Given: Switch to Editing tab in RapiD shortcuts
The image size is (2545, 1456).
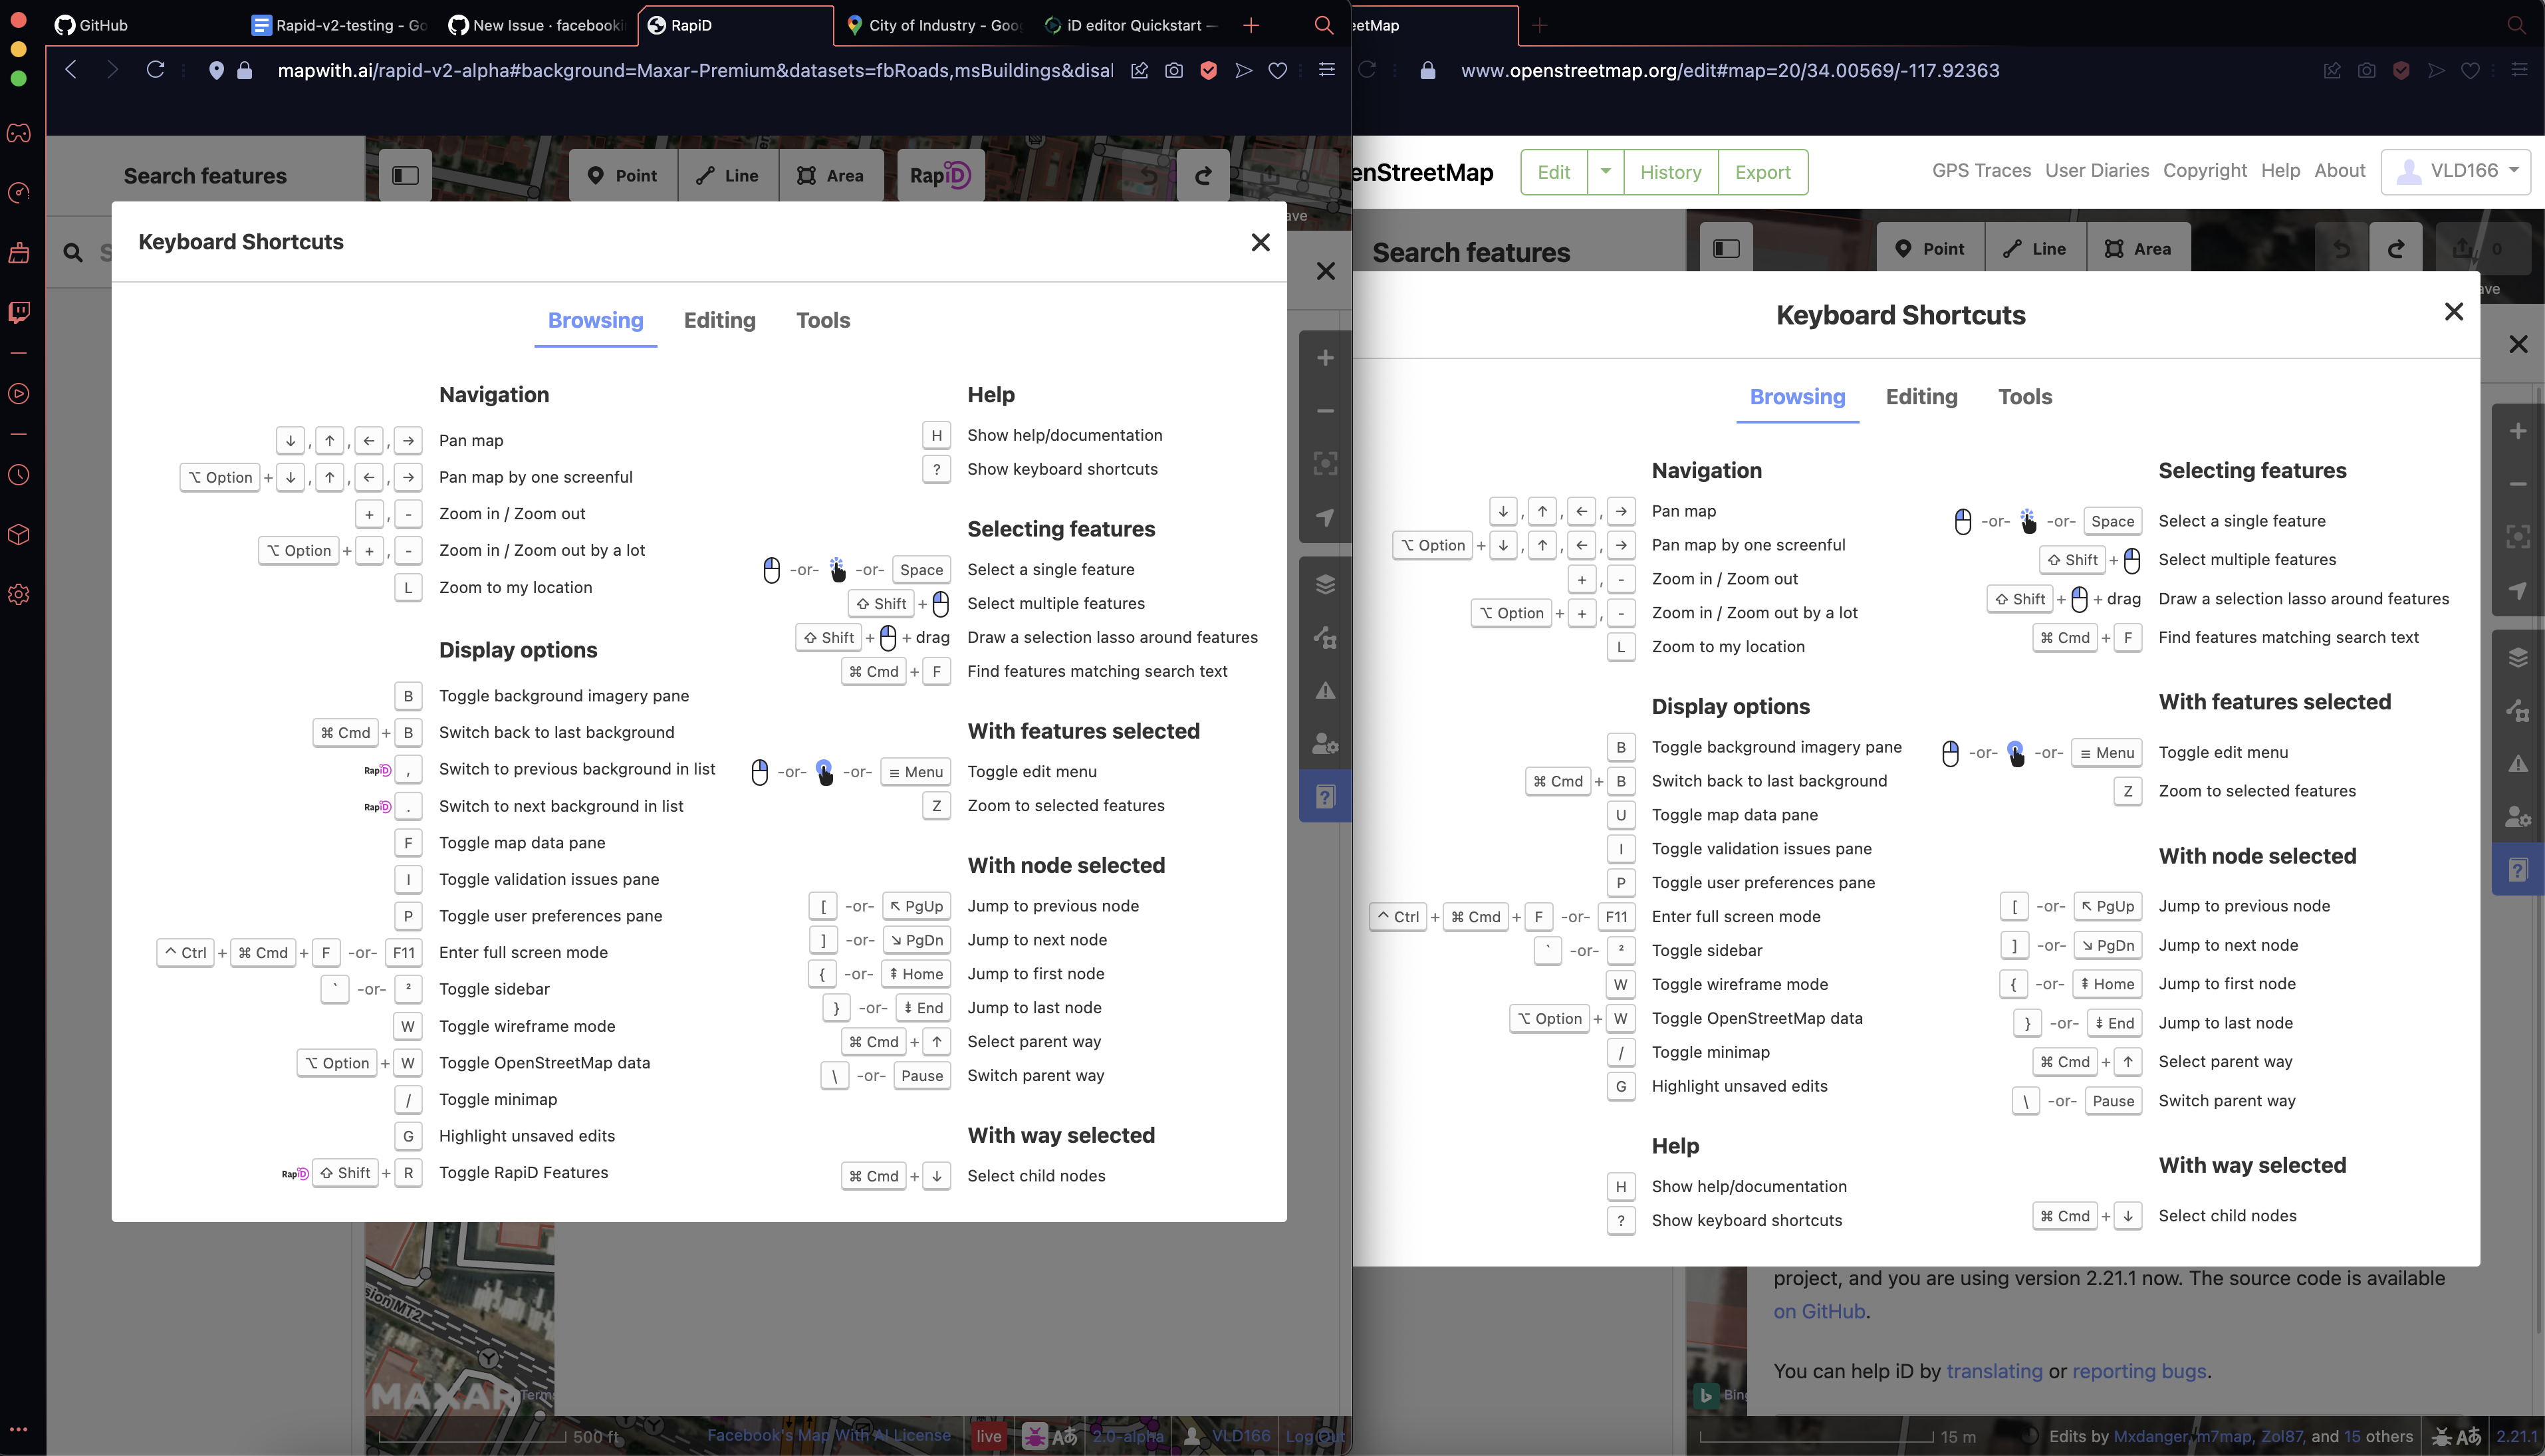Looking at the screenshot, I should point(719,320).
